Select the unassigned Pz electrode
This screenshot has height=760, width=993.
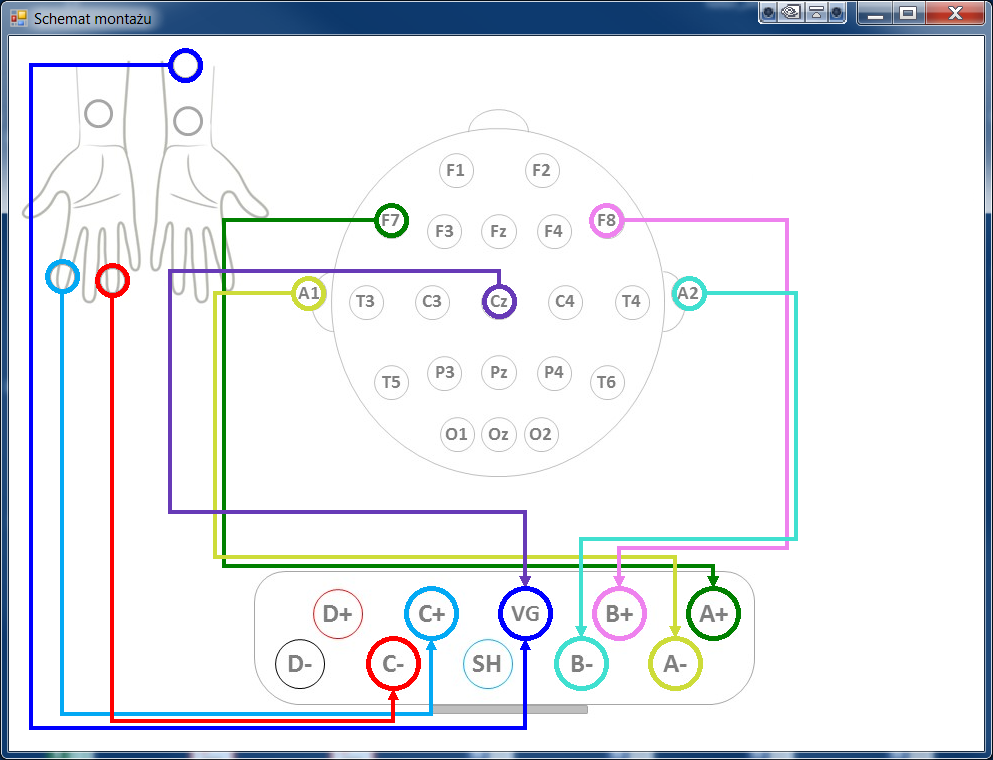point(498,372)
